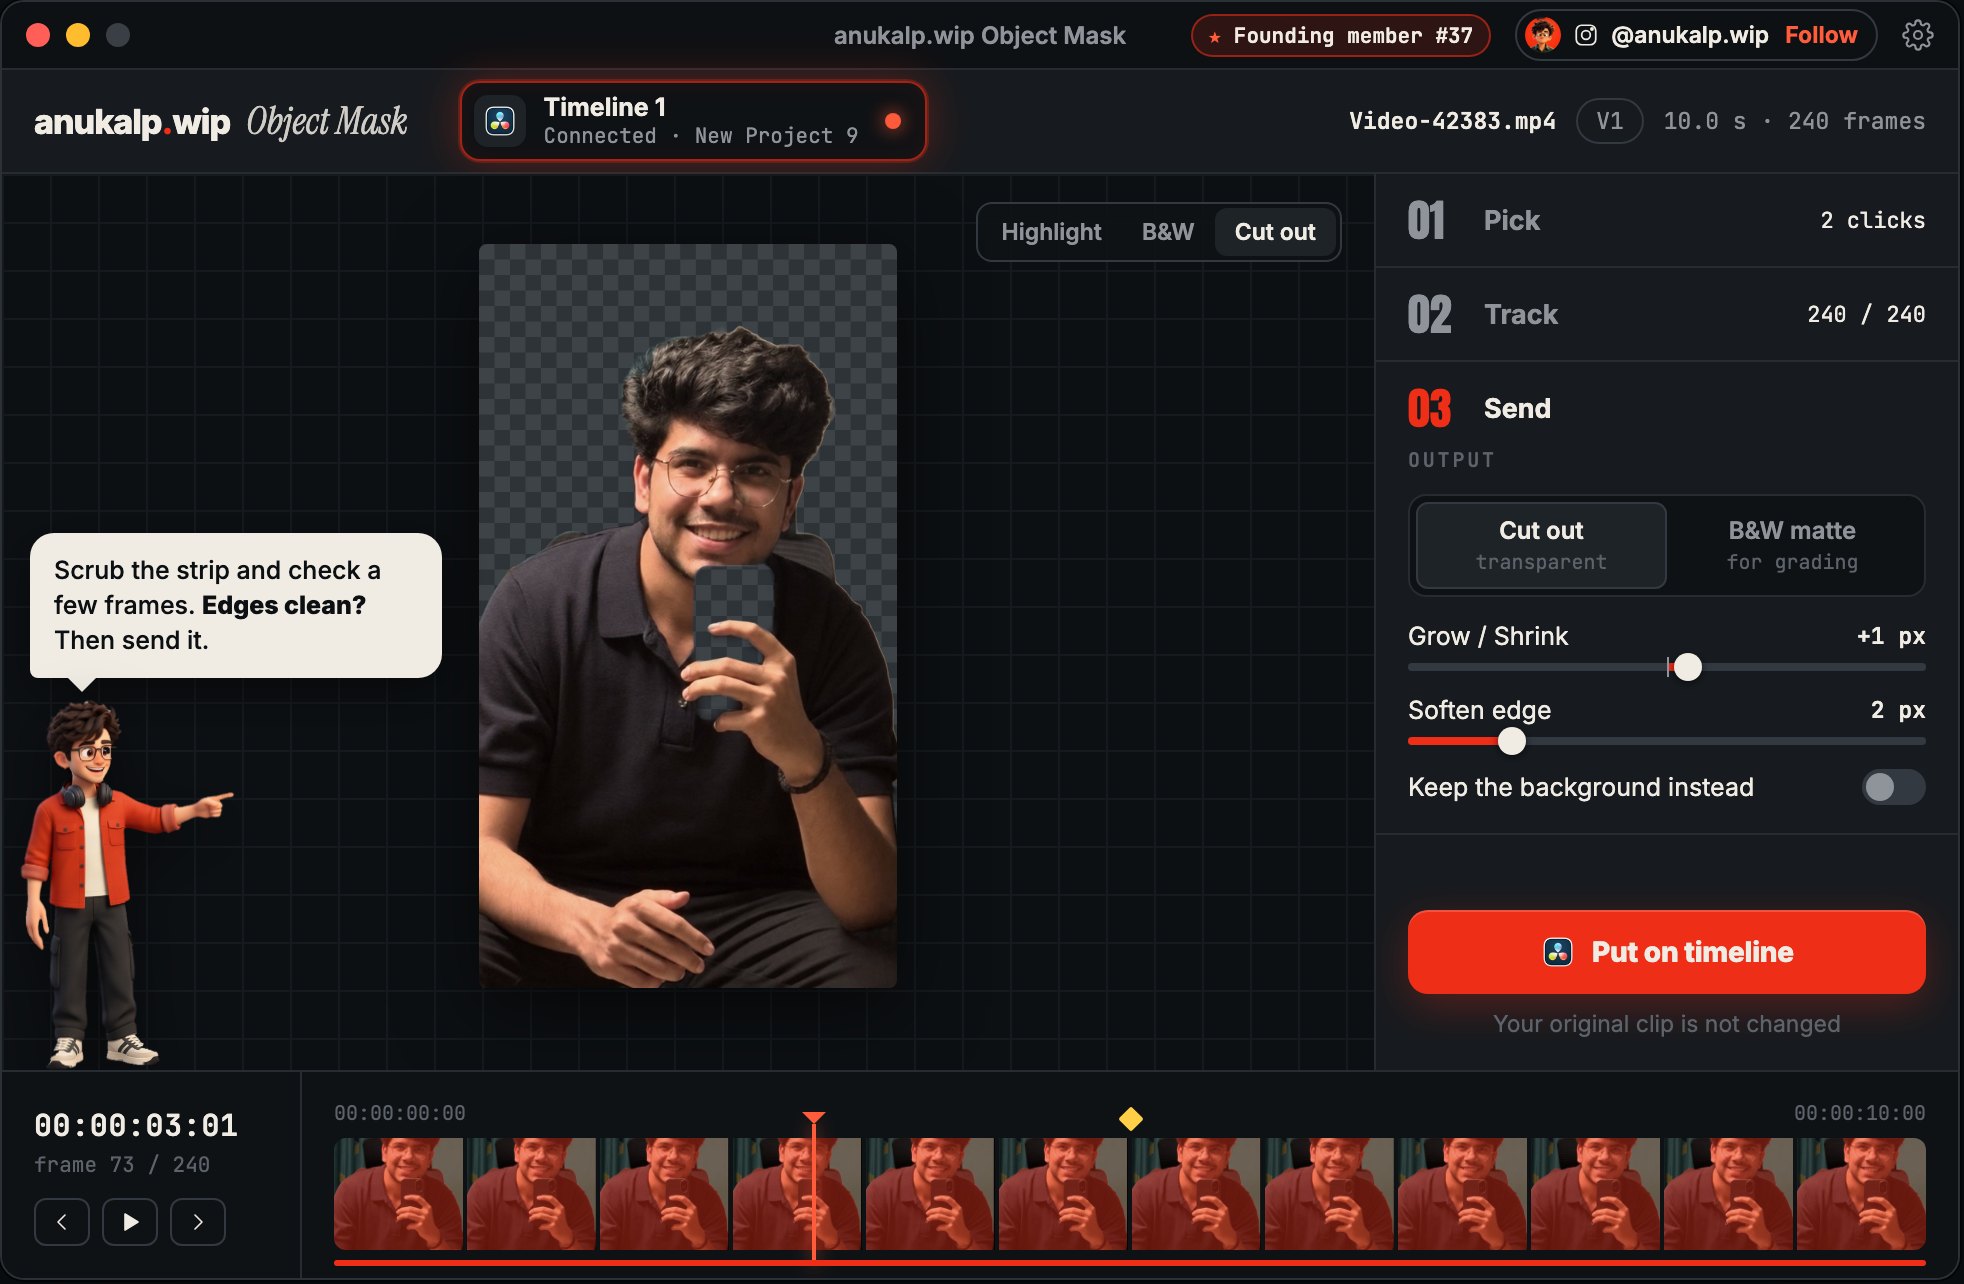1964x1284 pixels.
Task: Toggle Keep the background instead switch
Action: pos(1893,787)
